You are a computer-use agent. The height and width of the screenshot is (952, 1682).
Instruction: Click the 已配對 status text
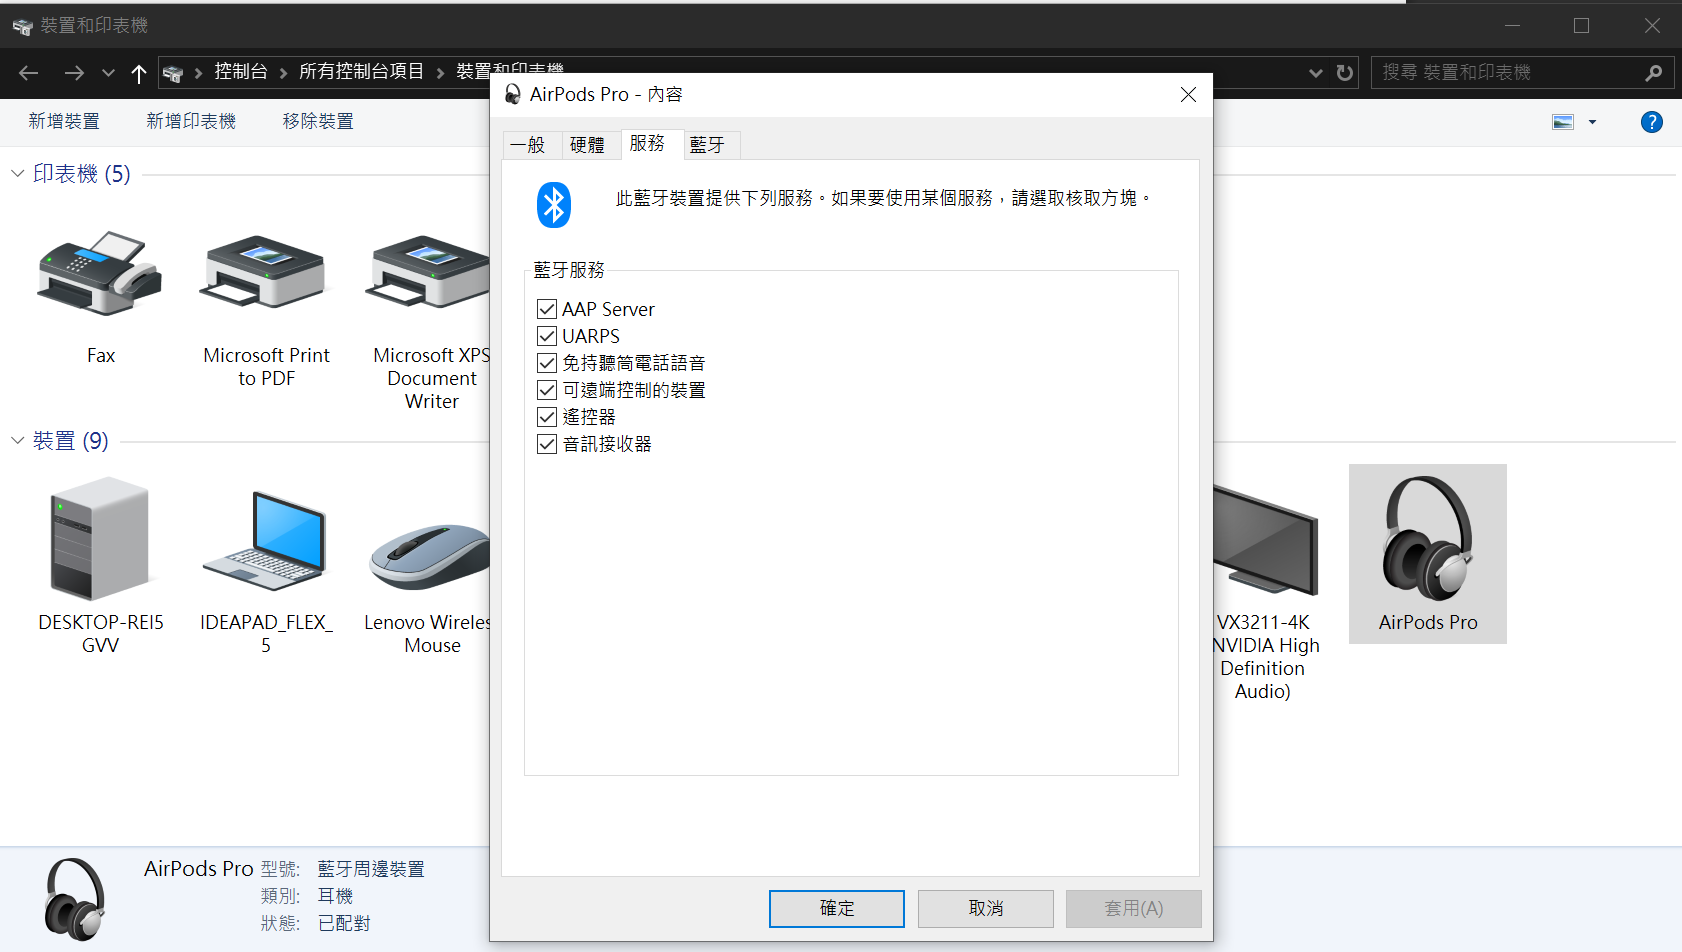tap(344, 924)
